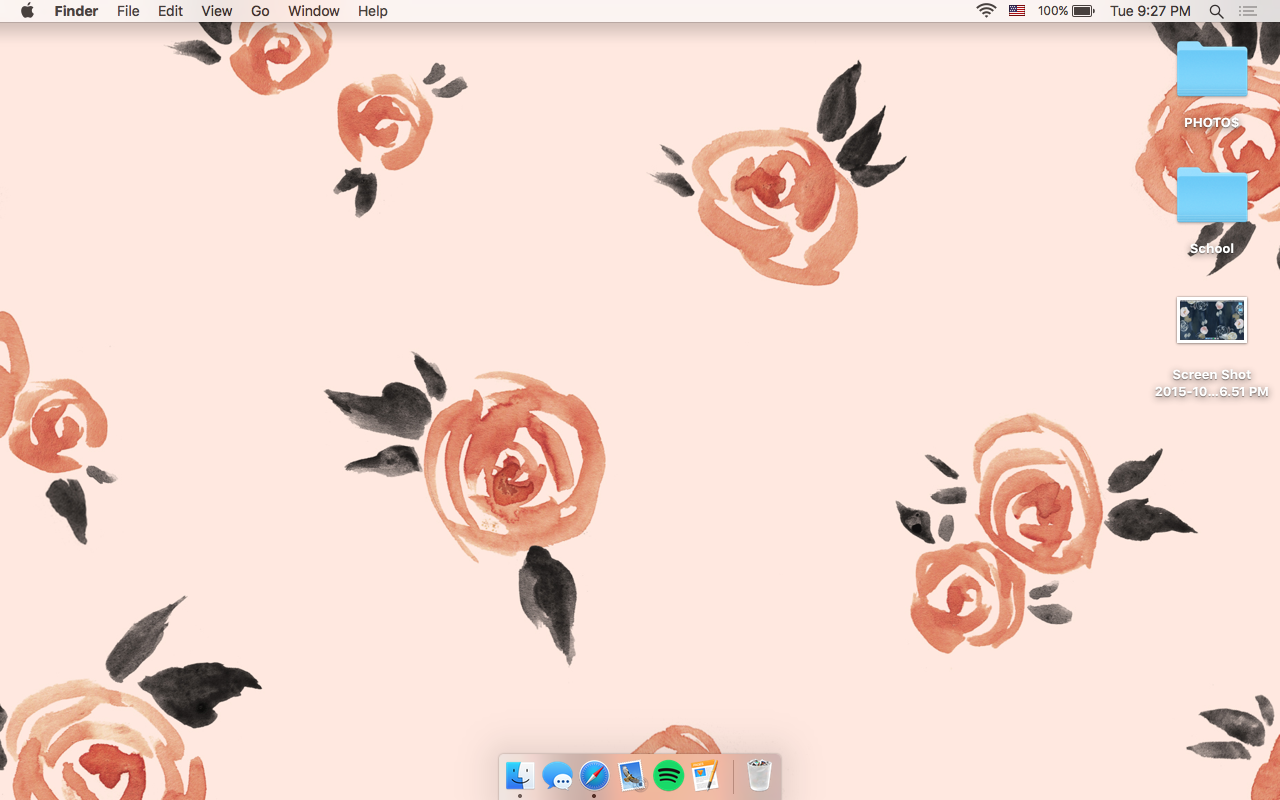Open Spotlight search
Screen dimensions: 1280x800
(x=1216, y=11)
